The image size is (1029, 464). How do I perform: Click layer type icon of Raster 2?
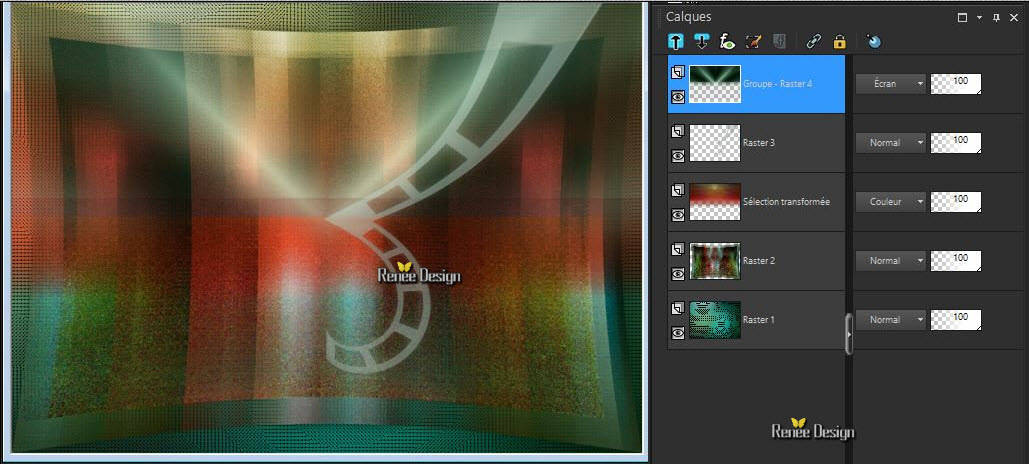pyautogui.click(x=678, y=249)
